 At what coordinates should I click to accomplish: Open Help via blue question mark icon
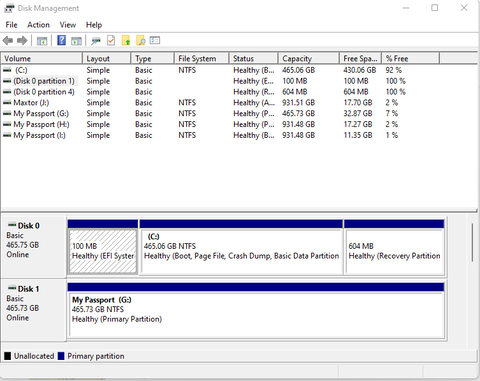tap(61, 40)
